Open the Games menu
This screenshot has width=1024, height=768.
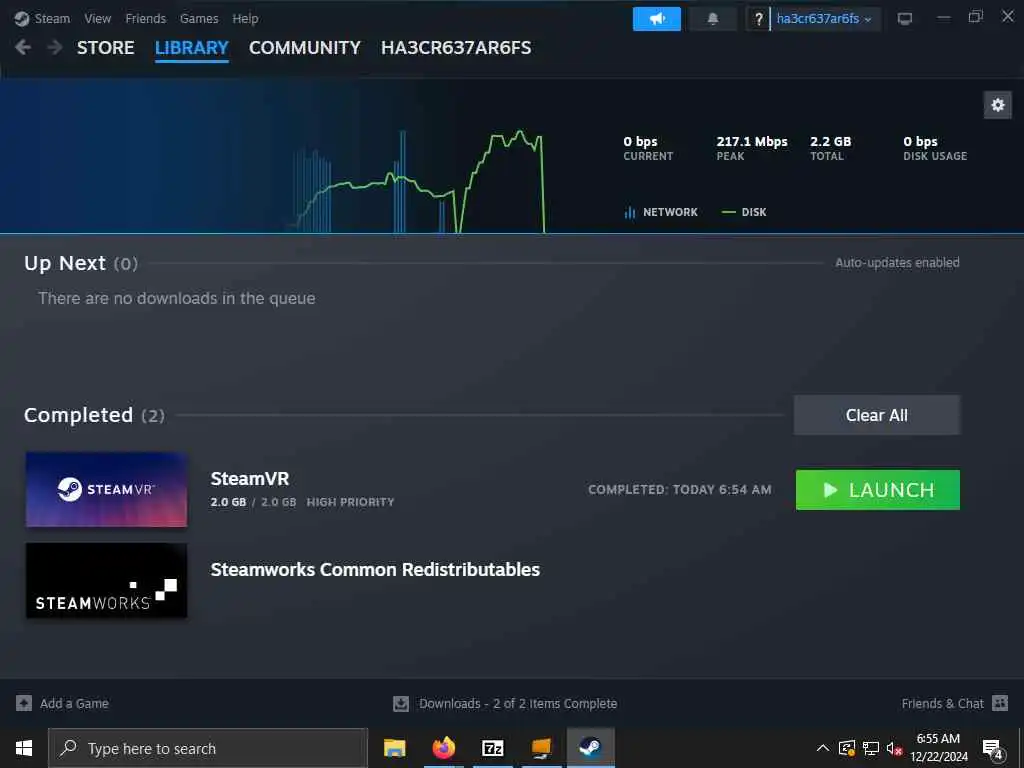point(199,18)
